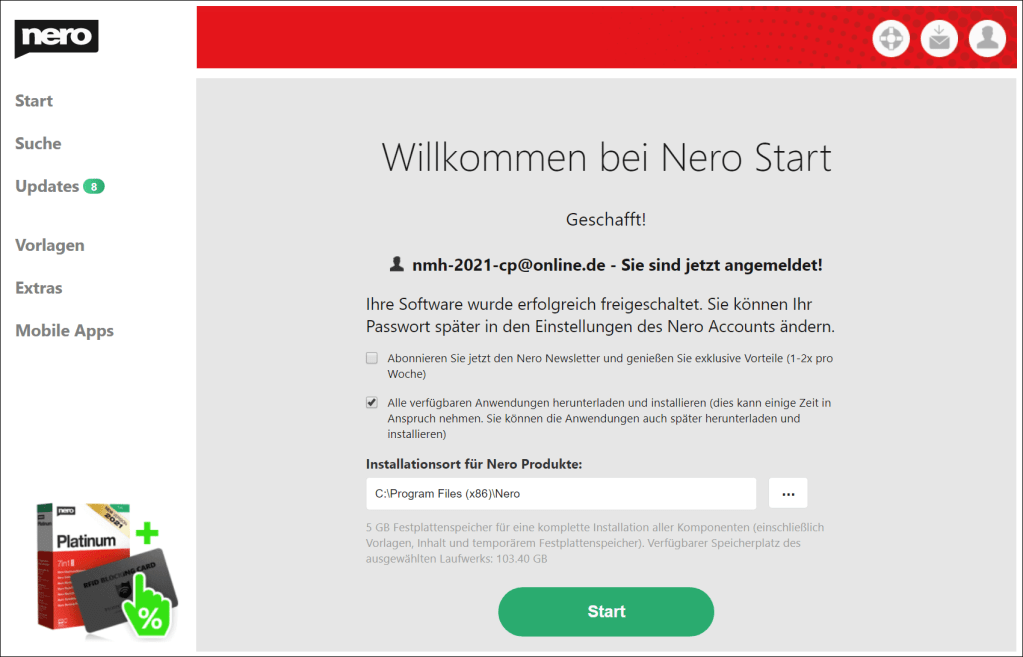Go to Updates in the sidebar
This screenshot has width=1023, height=657.
[x=47, y=187]
